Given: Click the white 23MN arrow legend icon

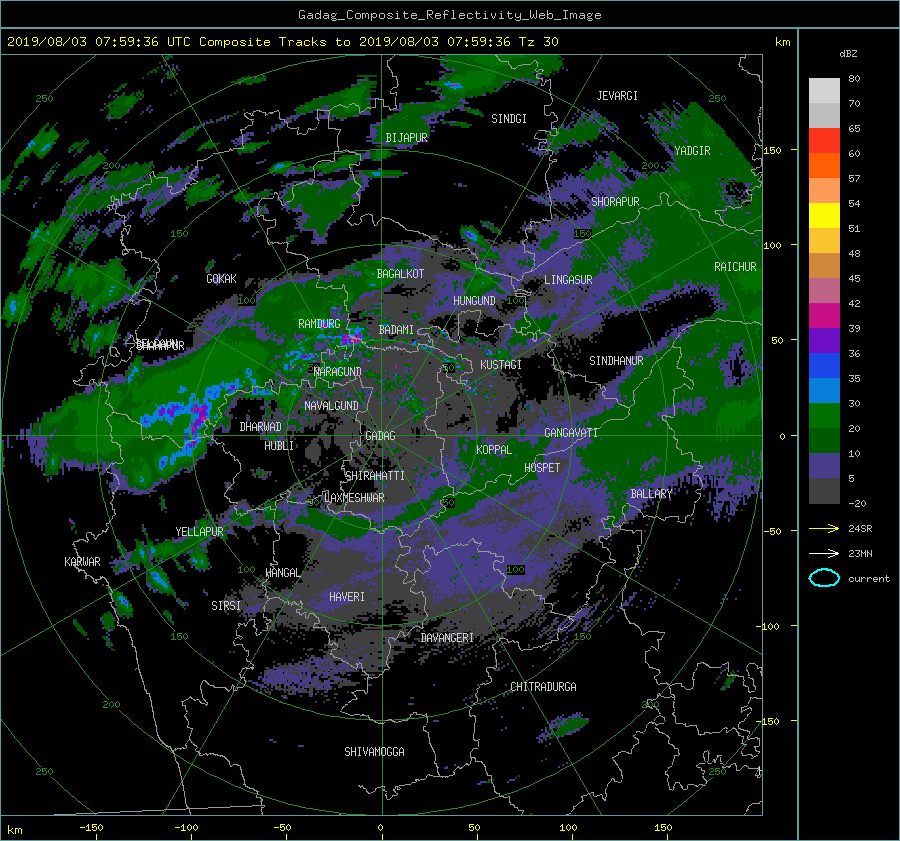Looking at the screenshot, I should (x=824, y=553).
